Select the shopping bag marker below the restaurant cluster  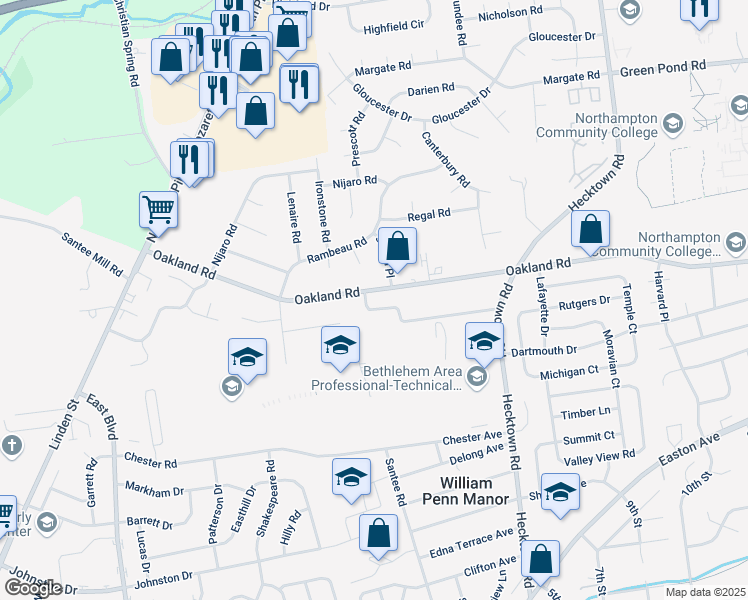pyautogui.click(x=255, y=115)
